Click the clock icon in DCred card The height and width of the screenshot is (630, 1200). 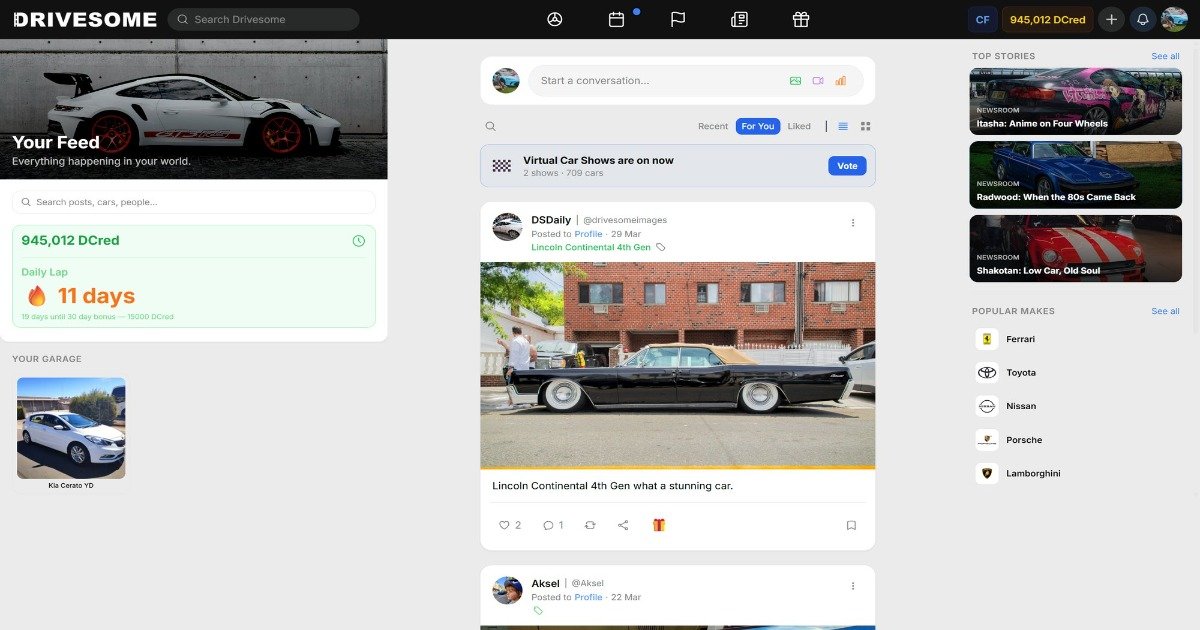click(359, 241)
